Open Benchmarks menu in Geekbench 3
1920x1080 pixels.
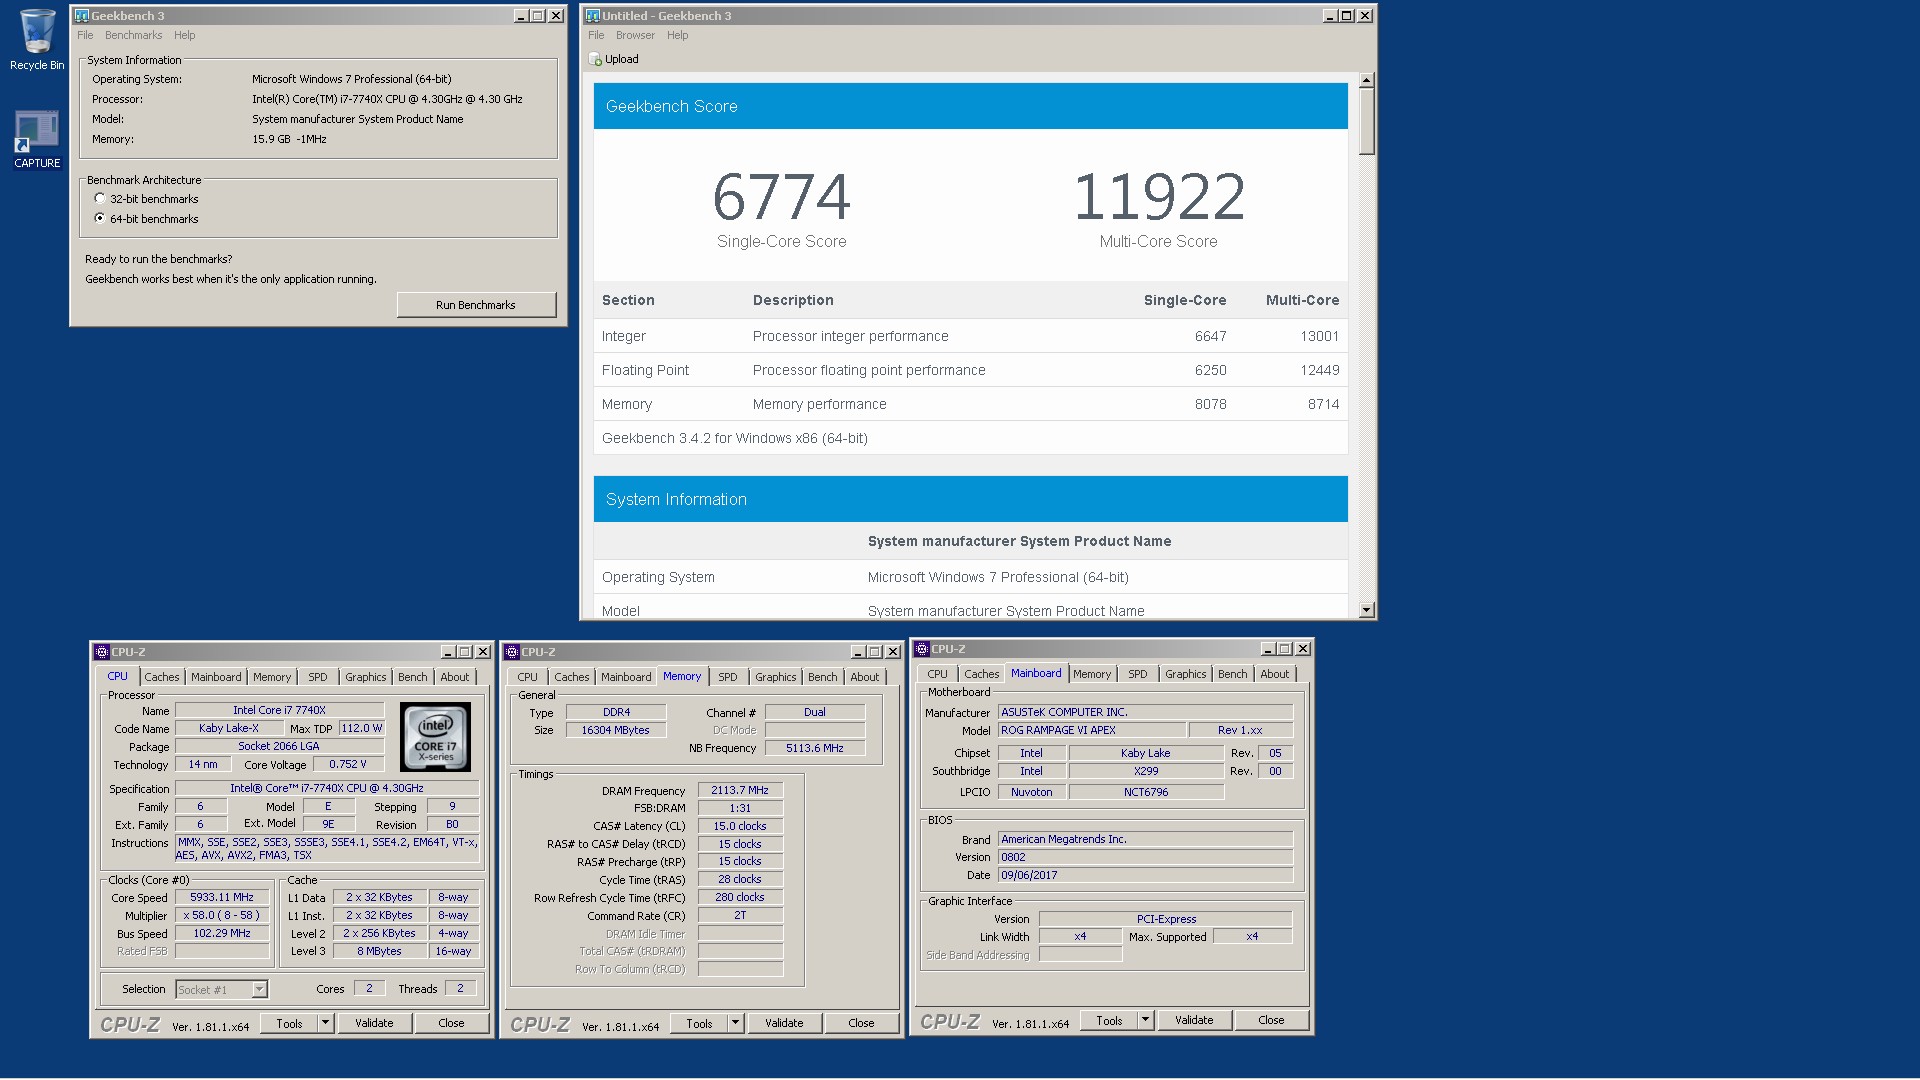(x=133, y=35)
